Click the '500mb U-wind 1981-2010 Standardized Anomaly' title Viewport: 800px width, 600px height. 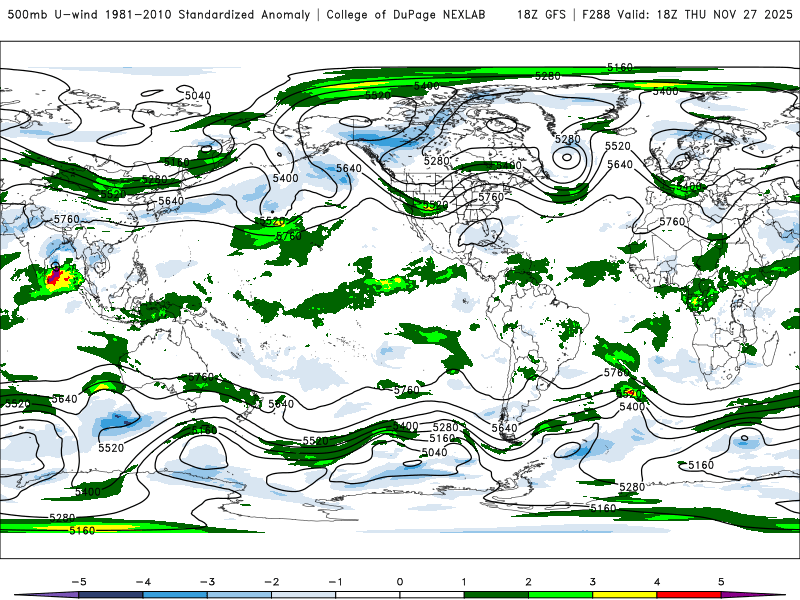point(159,15)
